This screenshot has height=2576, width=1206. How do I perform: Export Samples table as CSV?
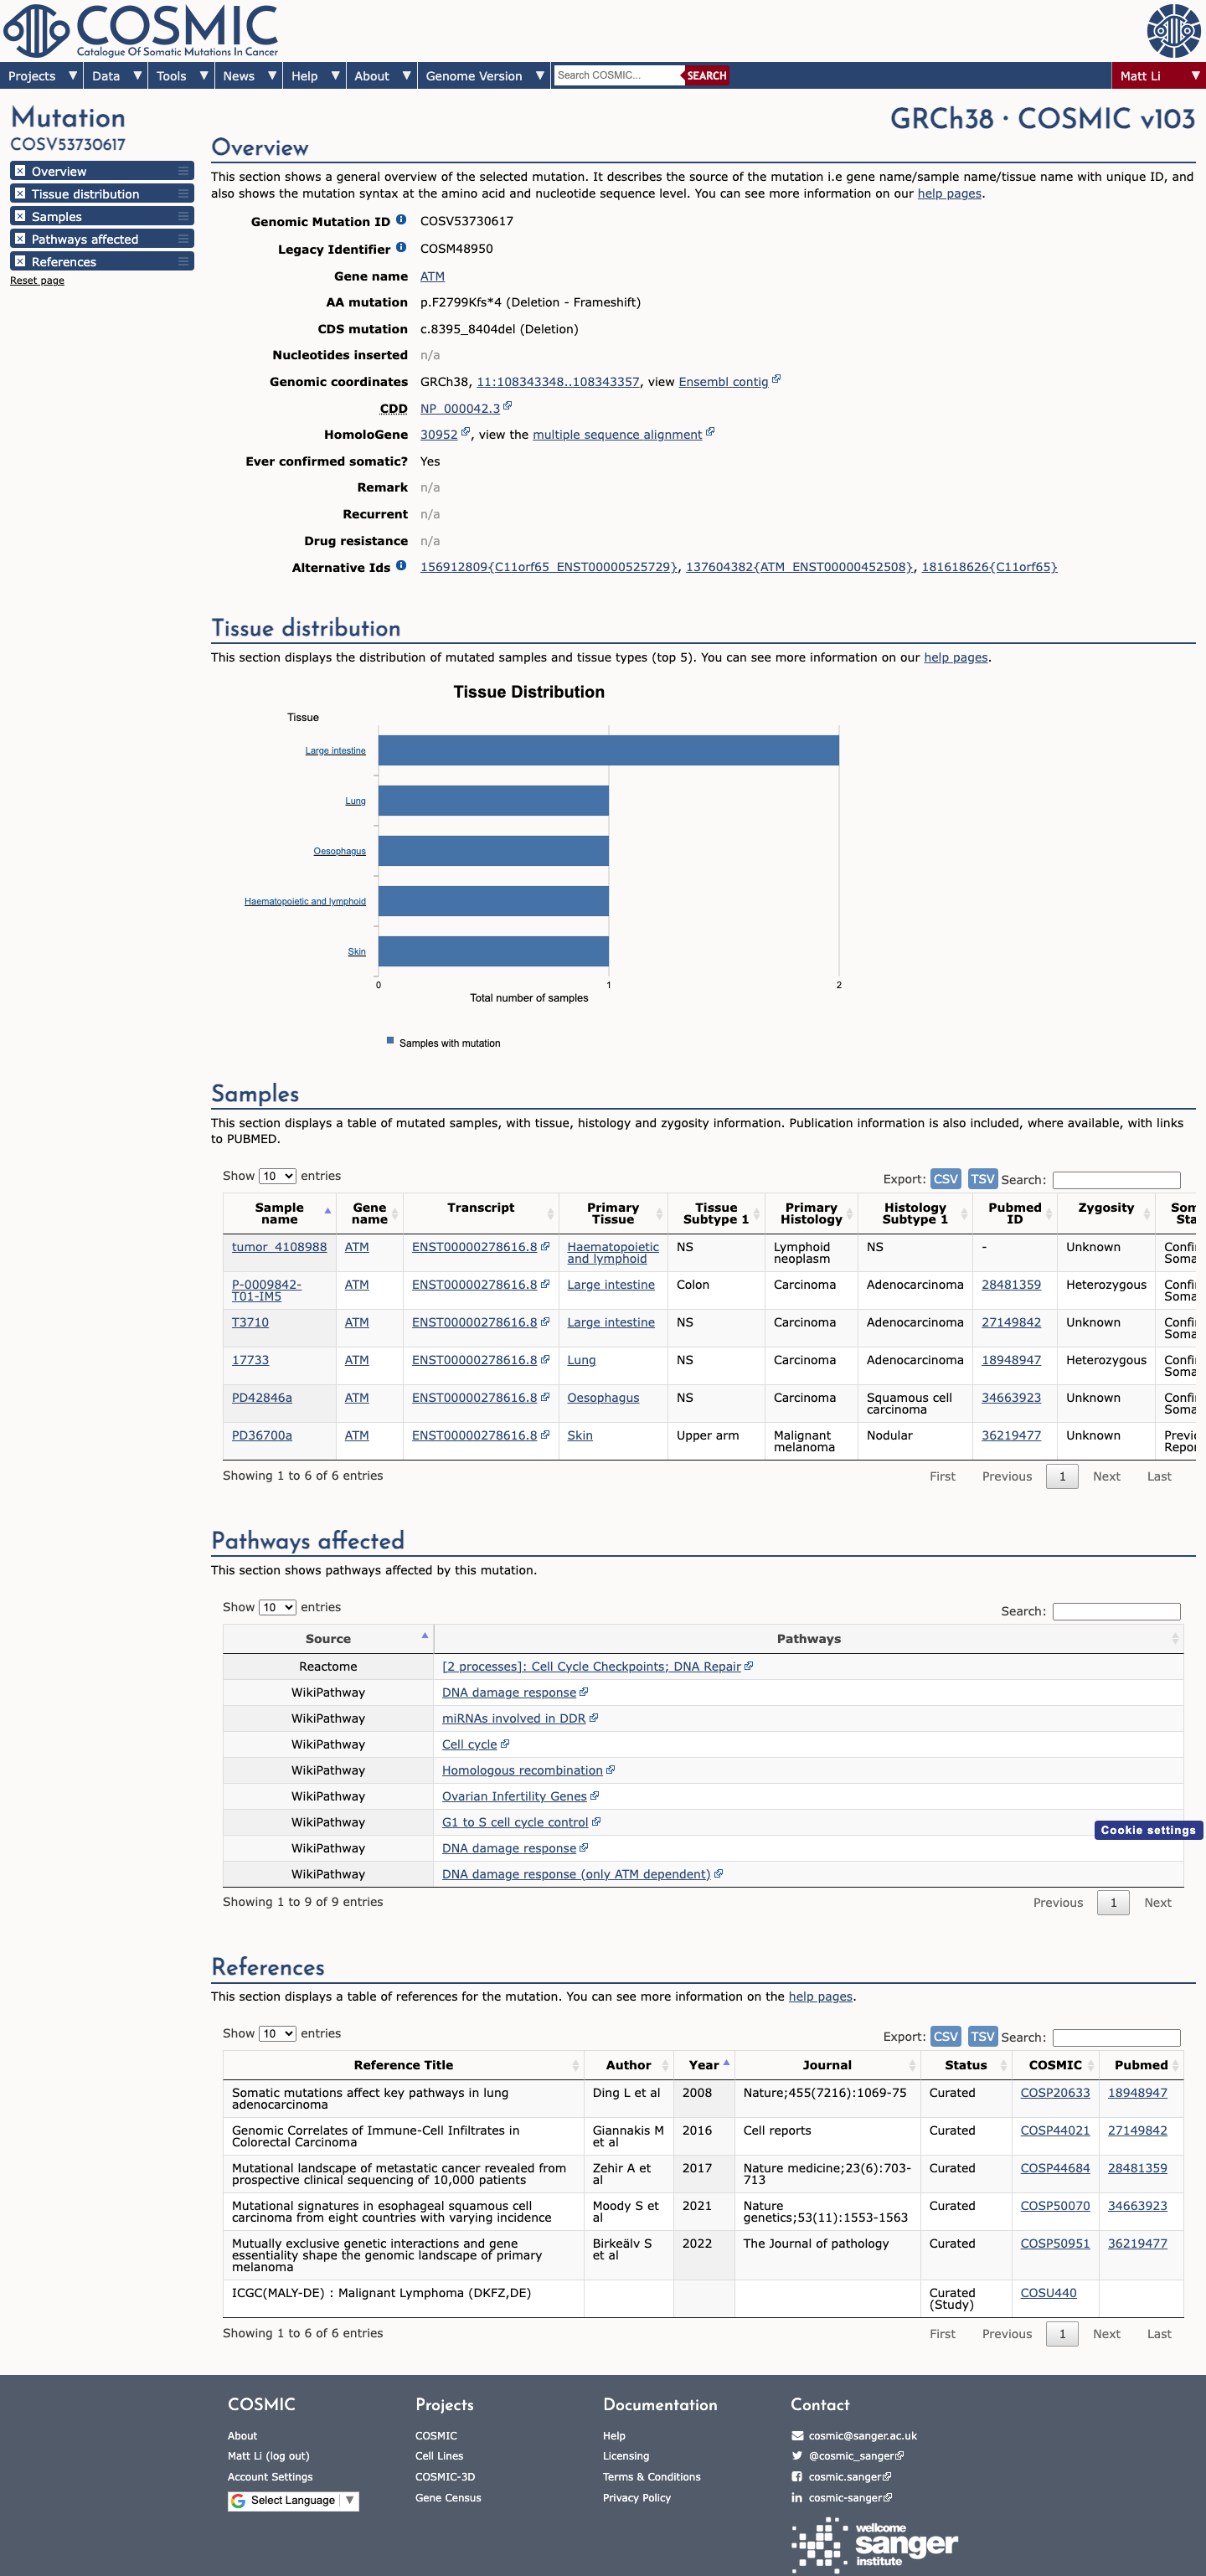pos(945,1179)
